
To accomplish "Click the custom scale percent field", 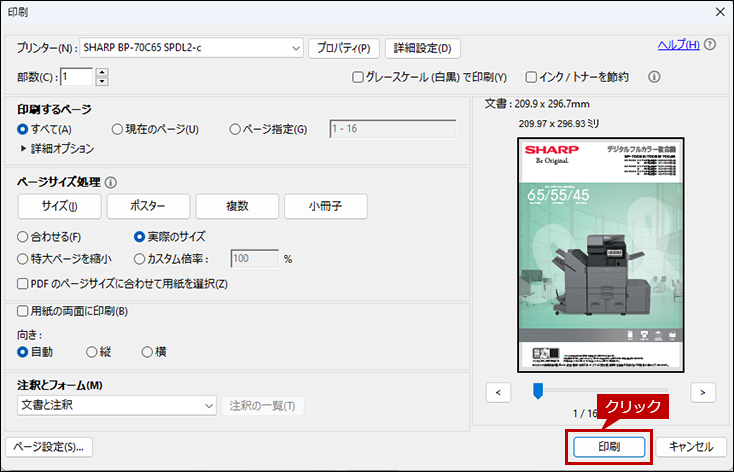I will pyautogui.click(x=255, y=258).
